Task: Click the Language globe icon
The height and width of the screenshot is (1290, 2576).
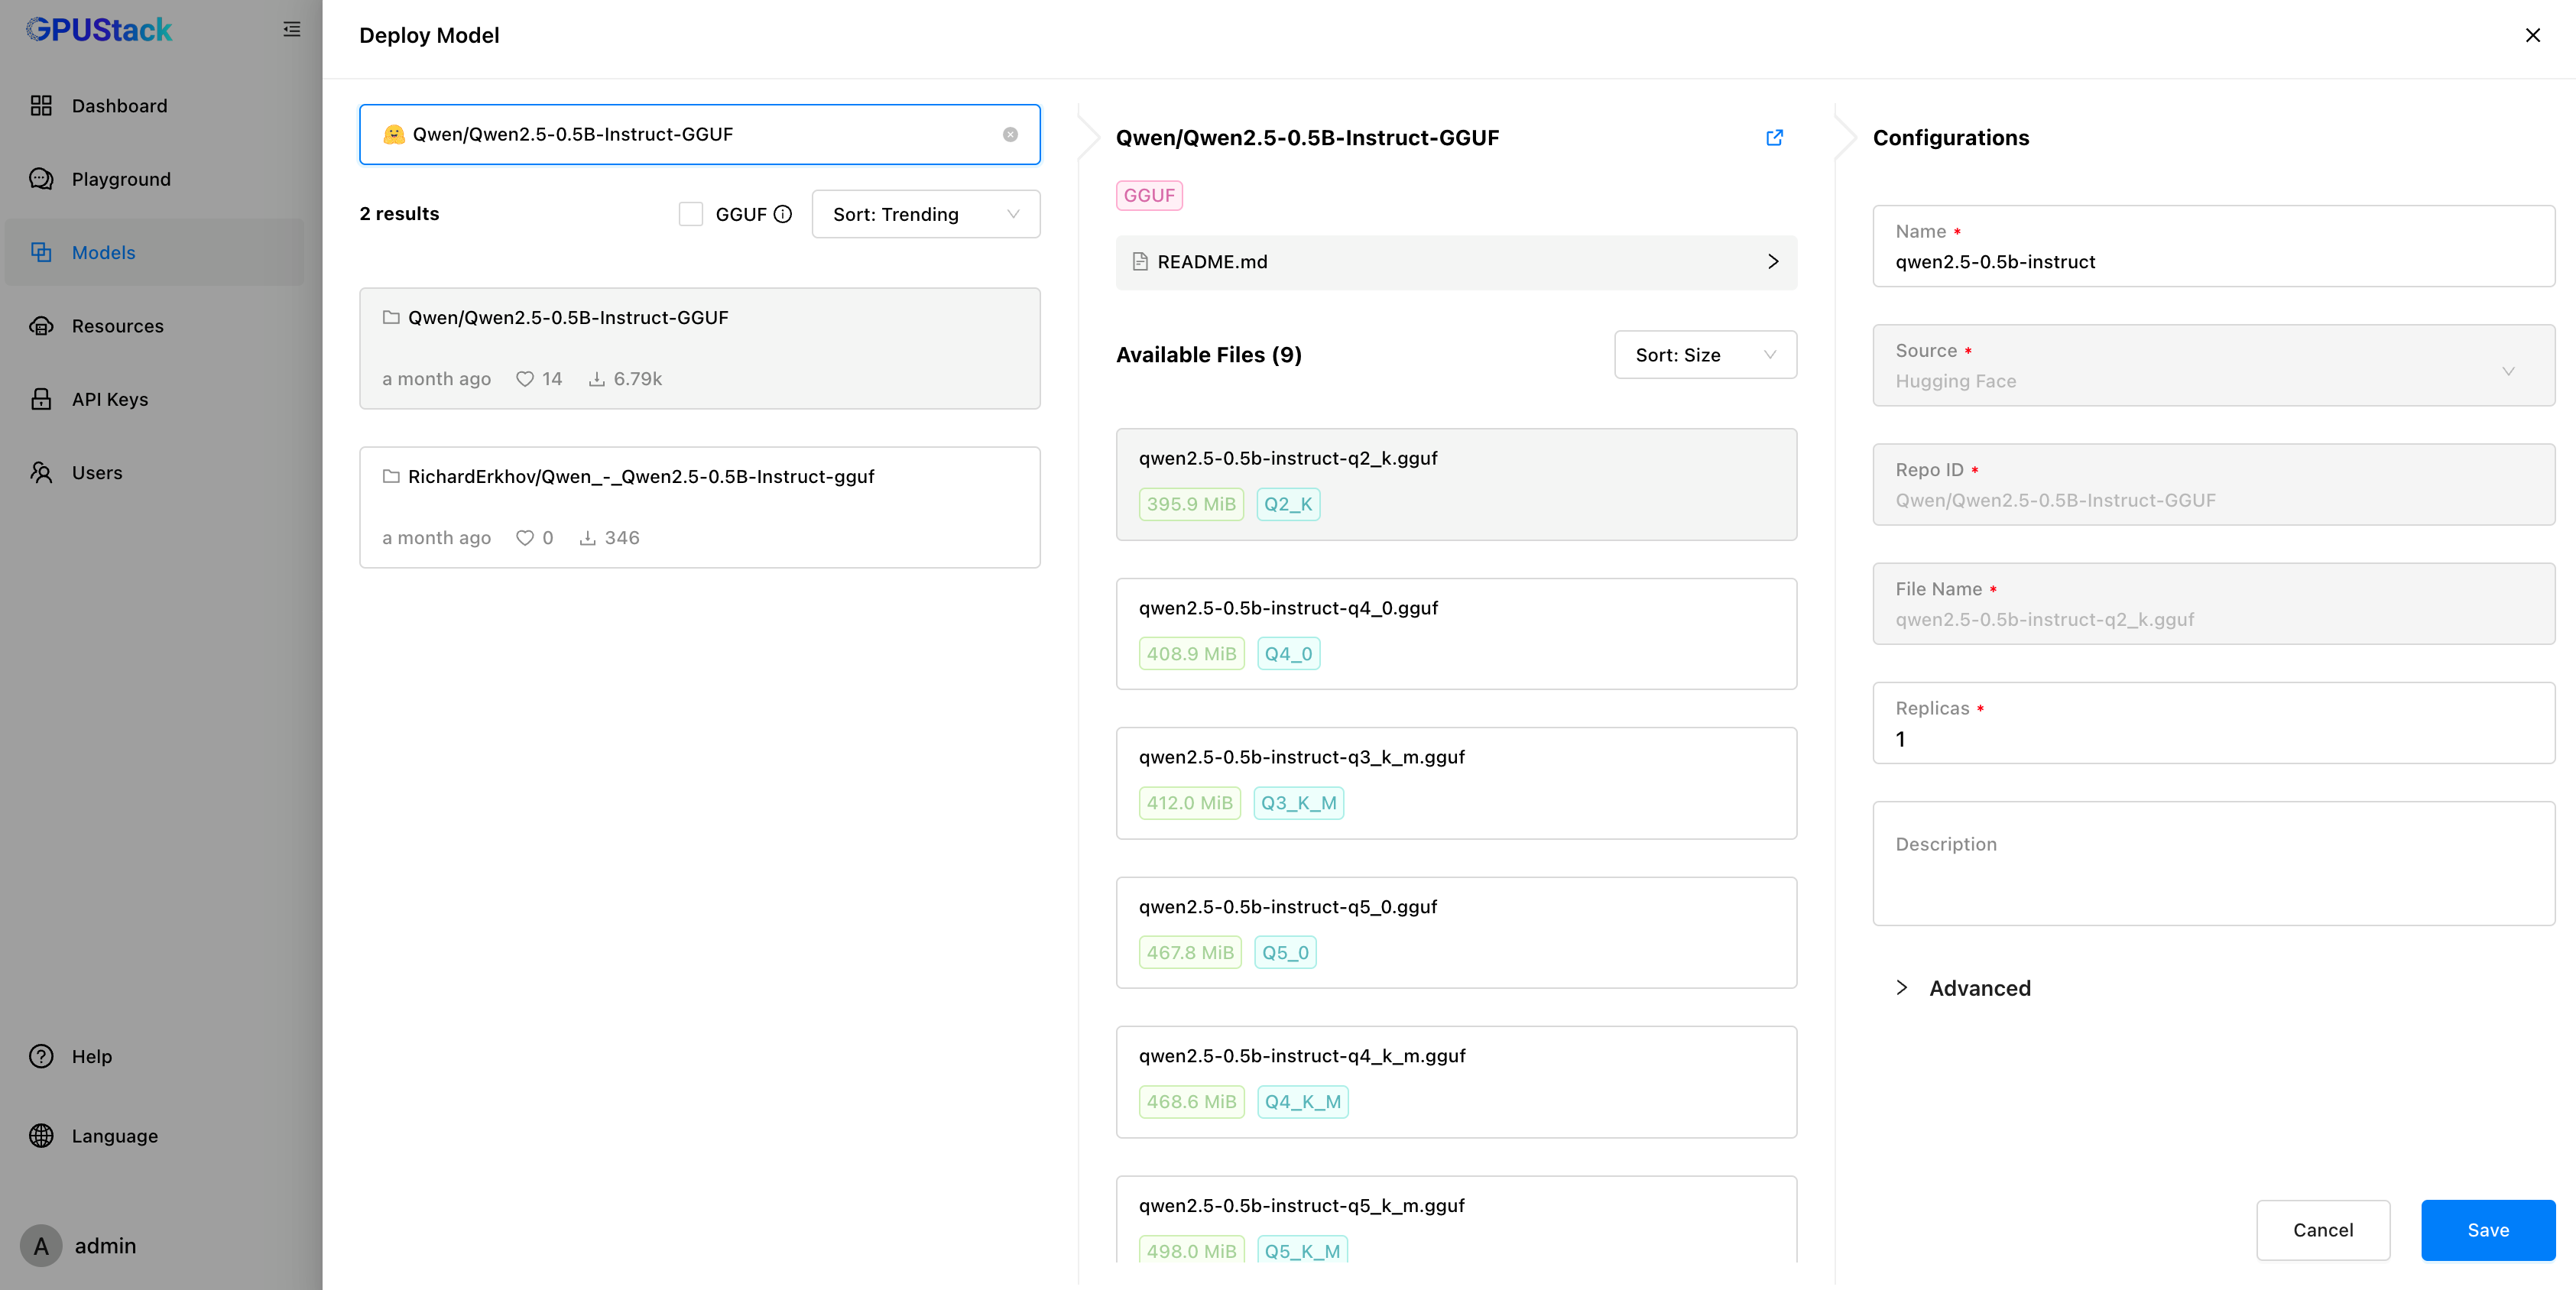Action: pyautogui.click(x=39, y=1135)
